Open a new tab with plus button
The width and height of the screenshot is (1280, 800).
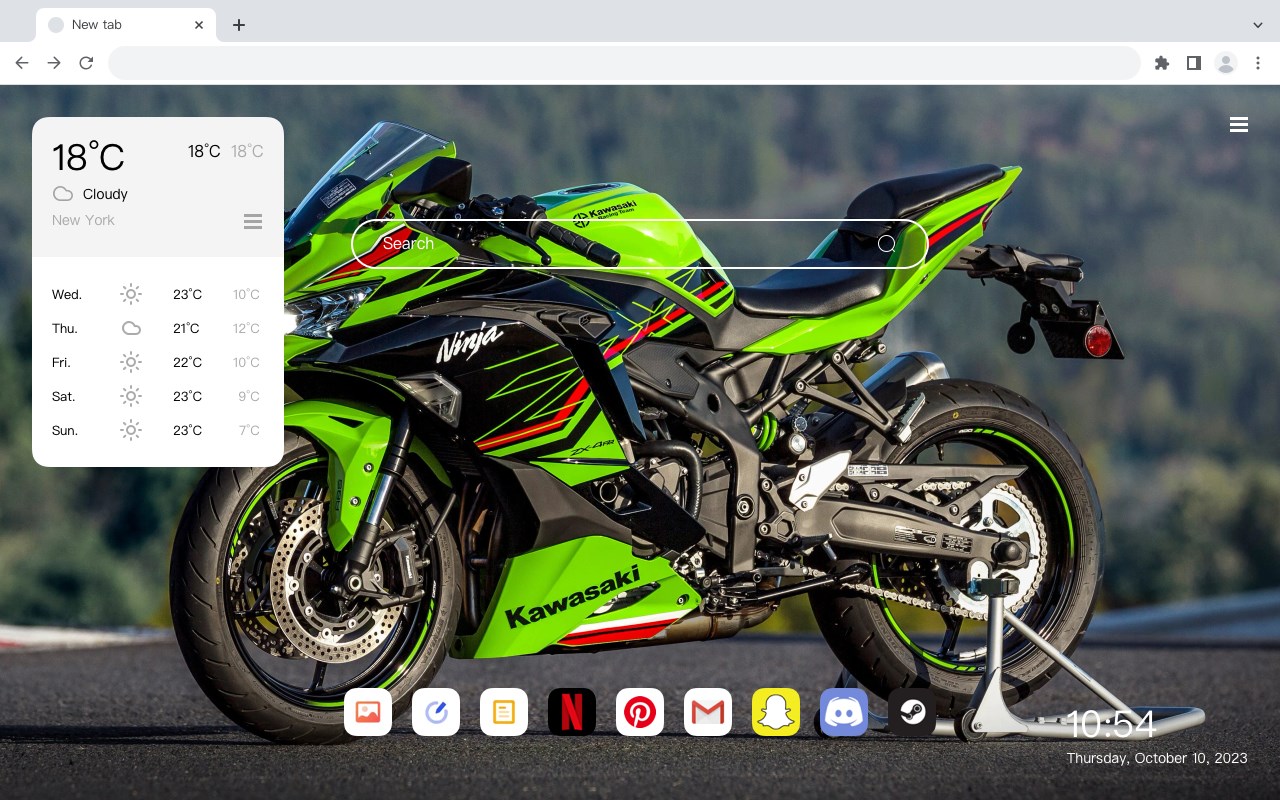coord(238,25)
